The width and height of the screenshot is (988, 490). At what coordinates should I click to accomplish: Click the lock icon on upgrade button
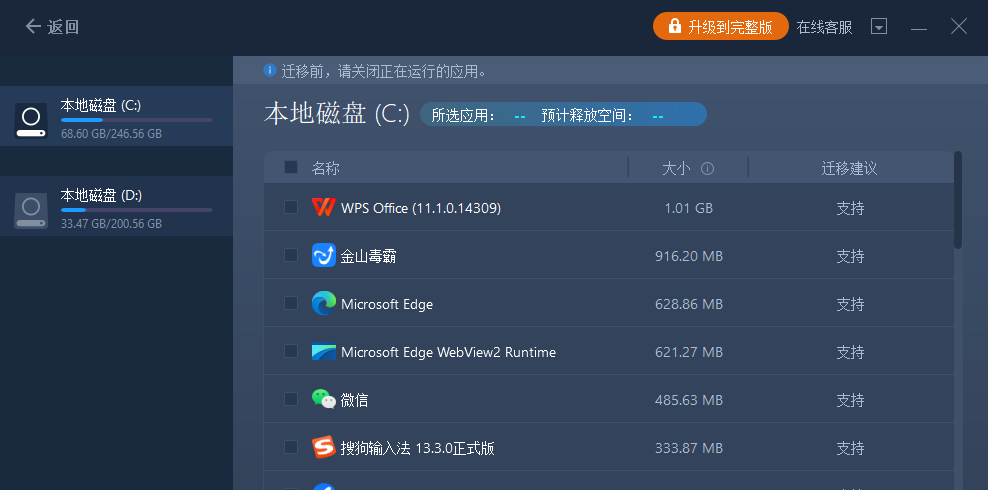[674, 26]
